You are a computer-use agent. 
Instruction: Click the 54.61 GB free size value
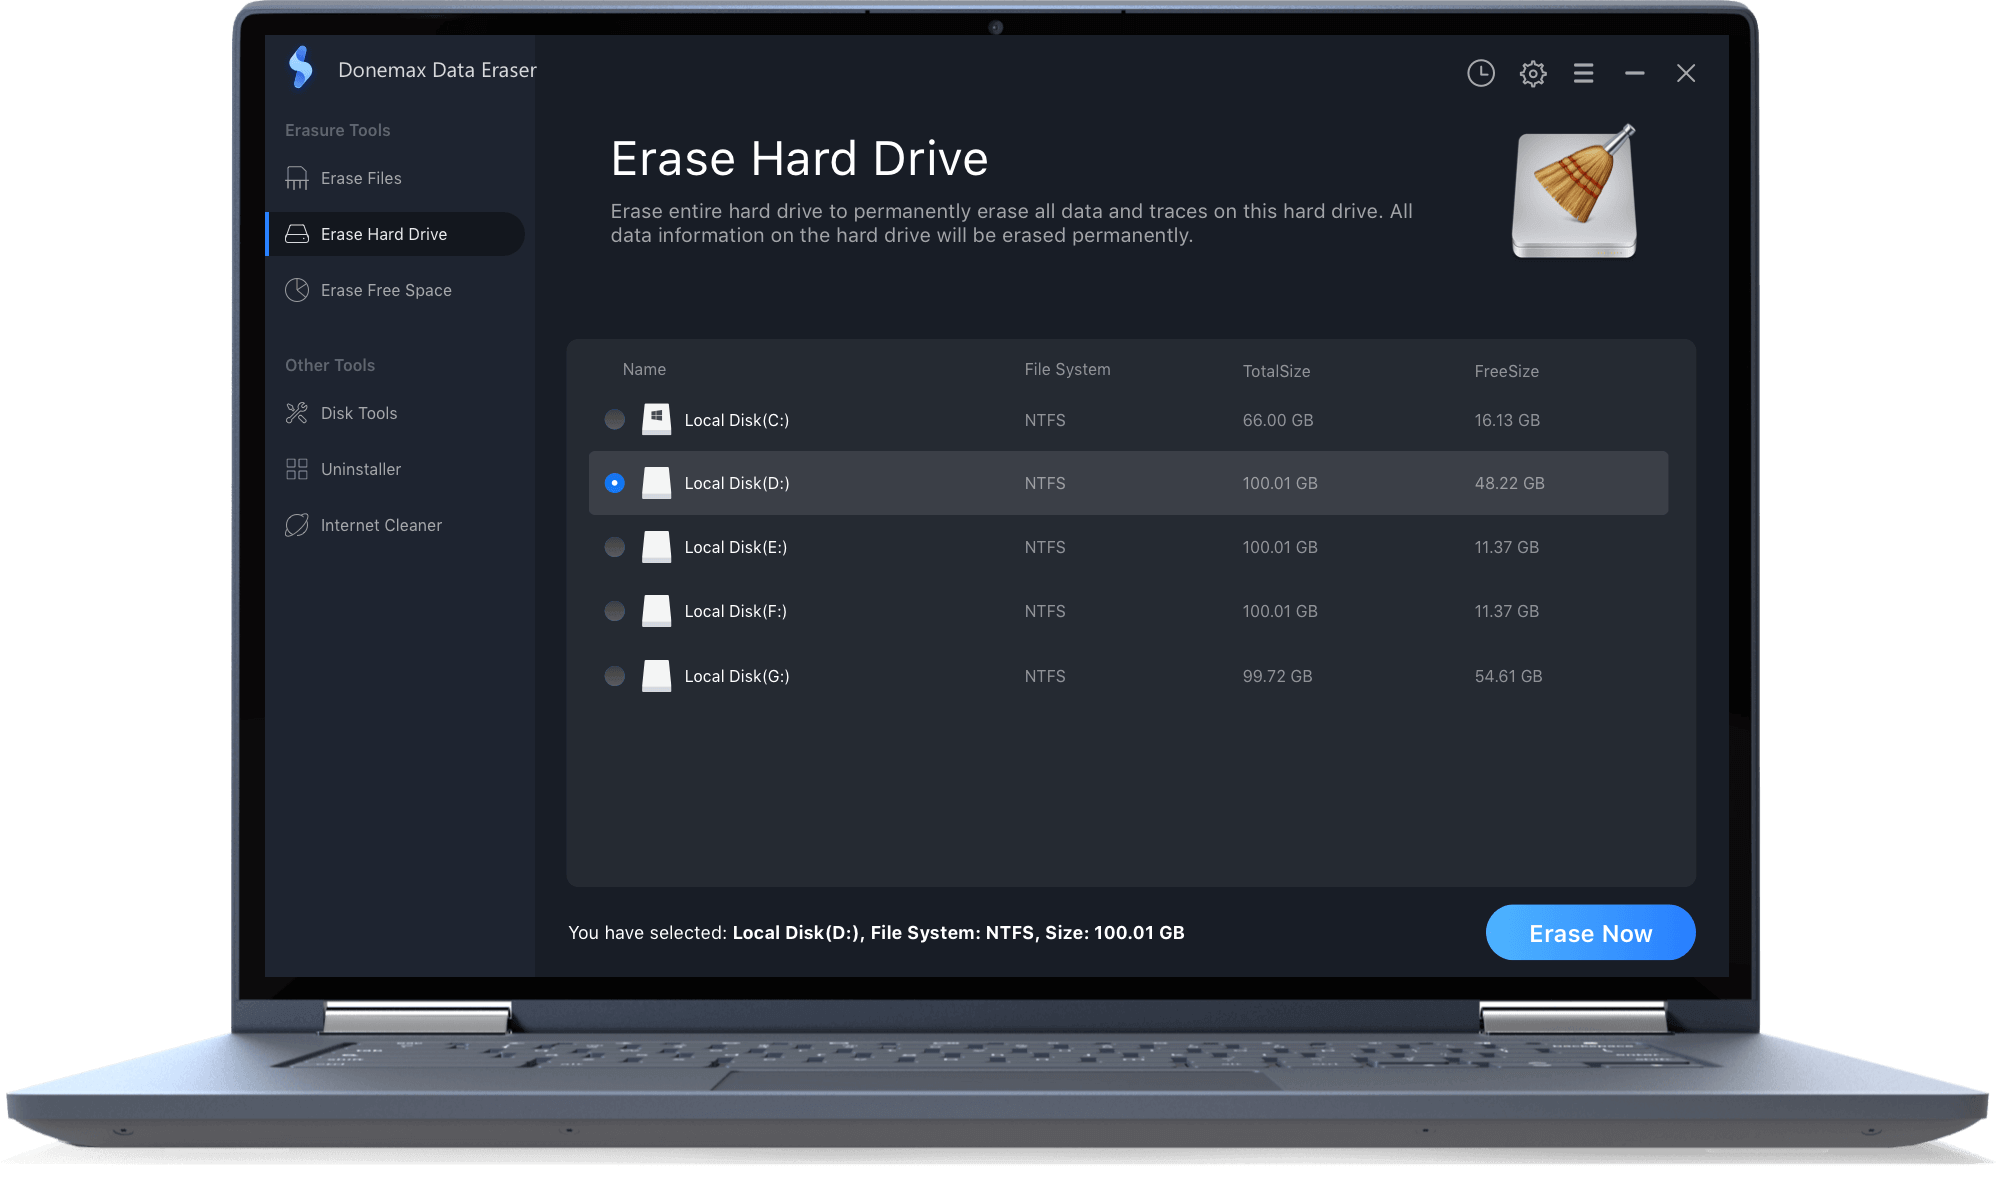pyautogui.click(x=1508, y=676)
